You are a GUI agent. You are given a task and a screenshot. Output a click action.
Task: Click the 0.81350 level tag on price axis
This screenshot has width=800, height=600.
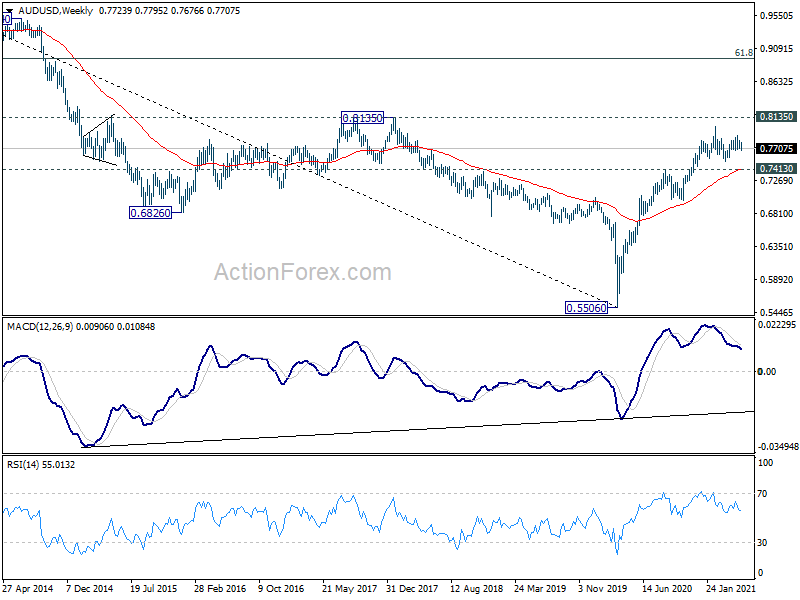coord(777,117)
